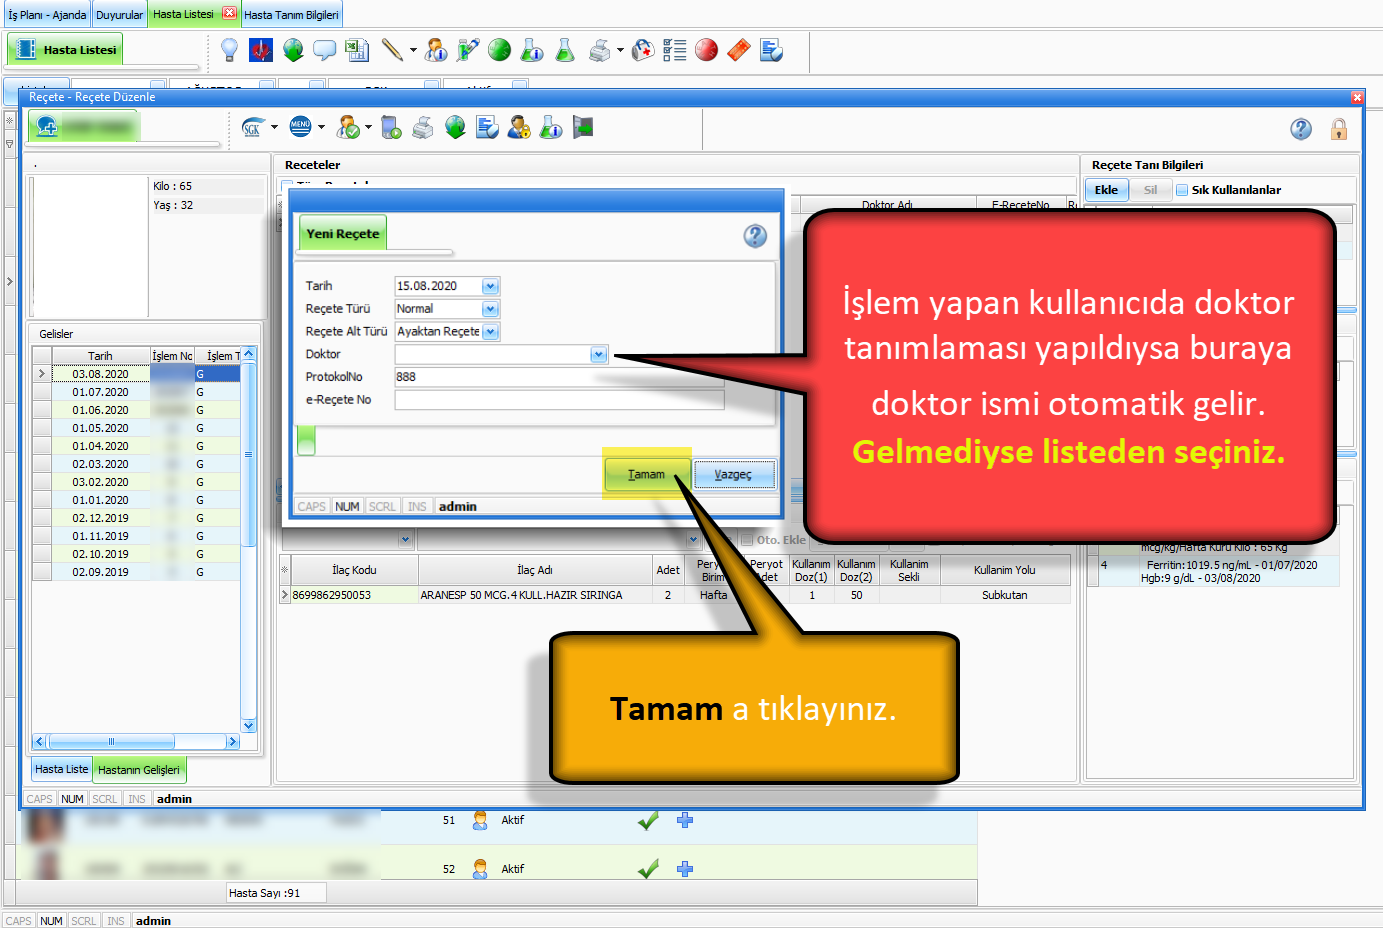This screenshot has height=928, width=1383.
Task: Click the green check on patient row 51
Action: click(648, 820)
